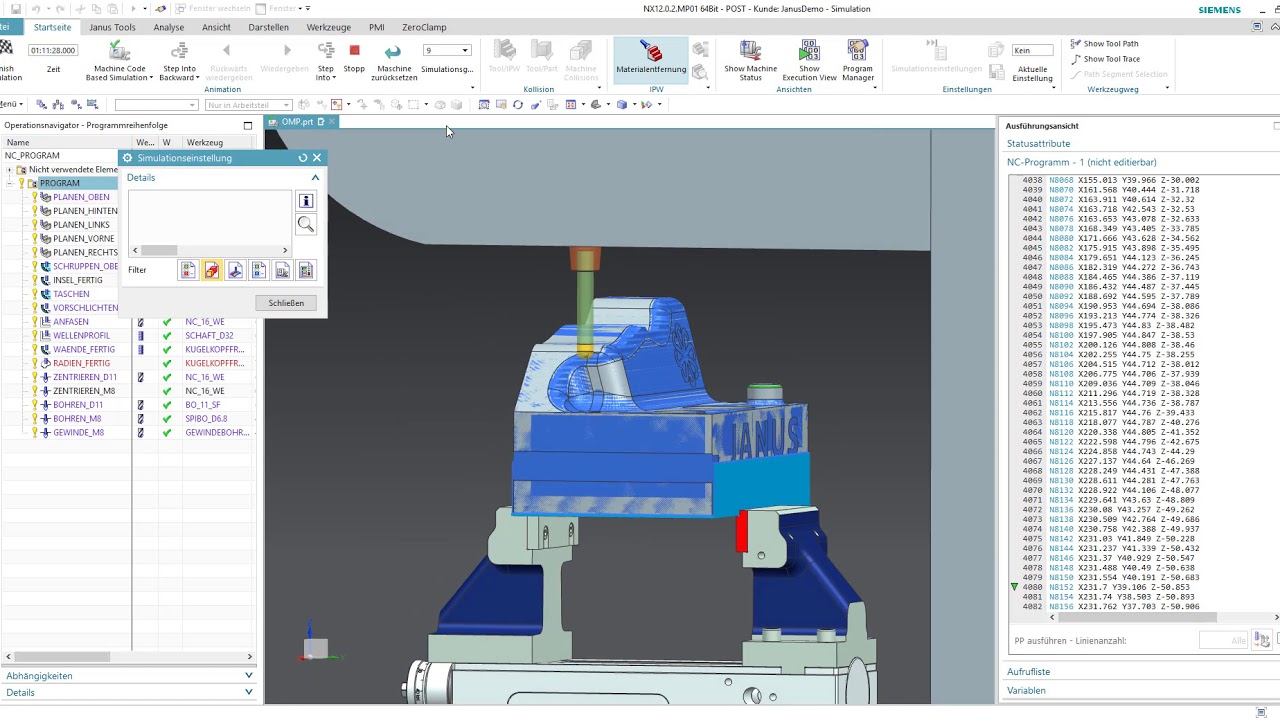Click Maschine zurücksetzen

[x=393, y=60]
